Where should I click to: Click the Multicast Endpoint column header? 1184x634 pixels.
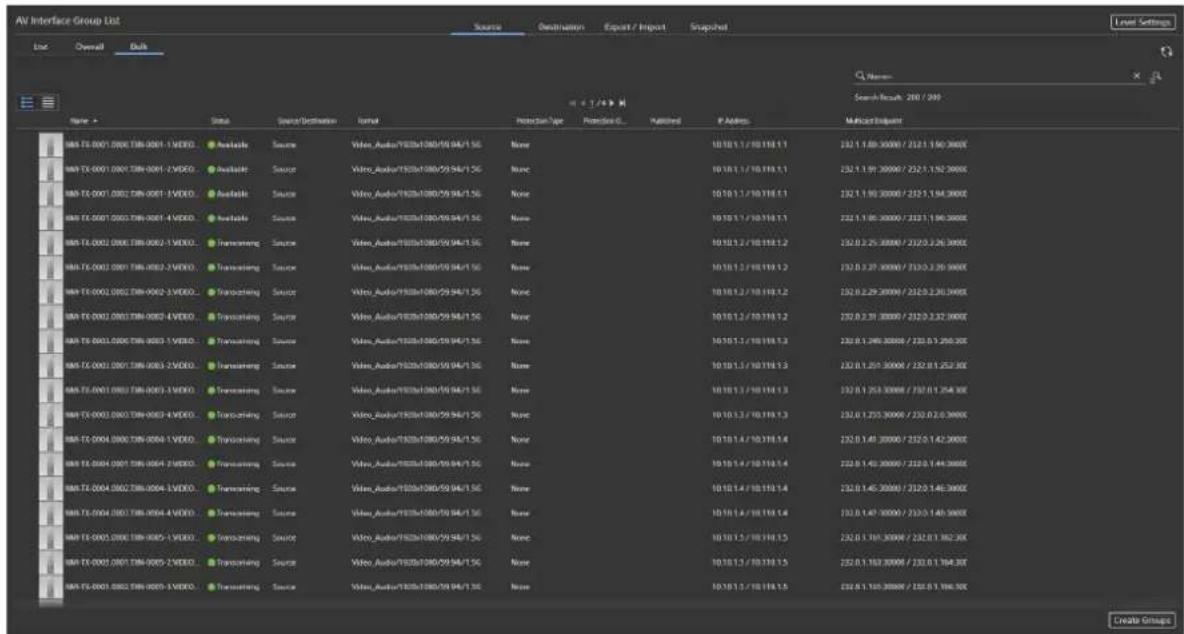coord(874,121)
